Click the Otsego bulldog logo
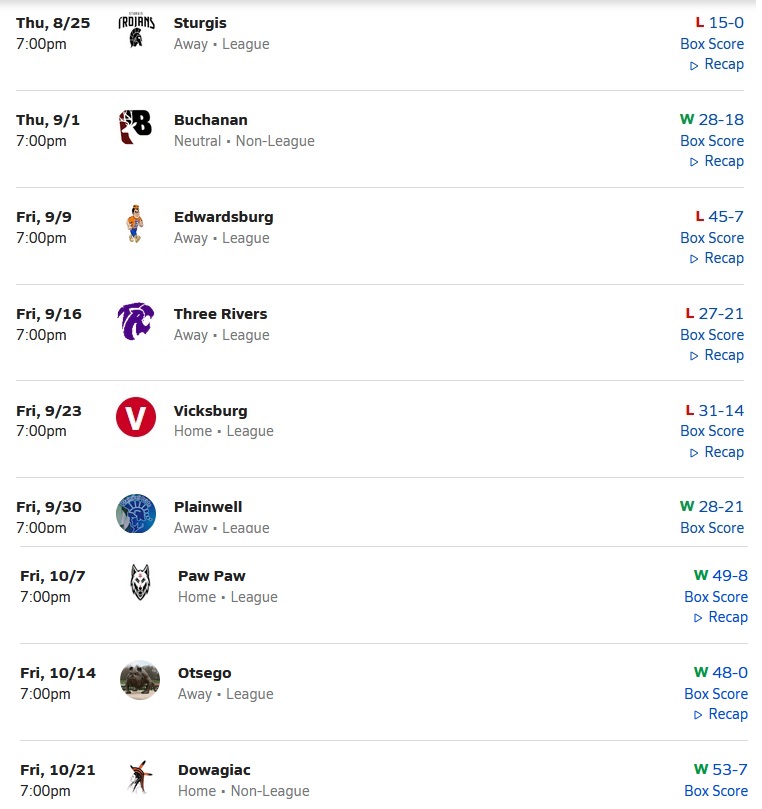 pyautogui.click(x=140, y=680)
